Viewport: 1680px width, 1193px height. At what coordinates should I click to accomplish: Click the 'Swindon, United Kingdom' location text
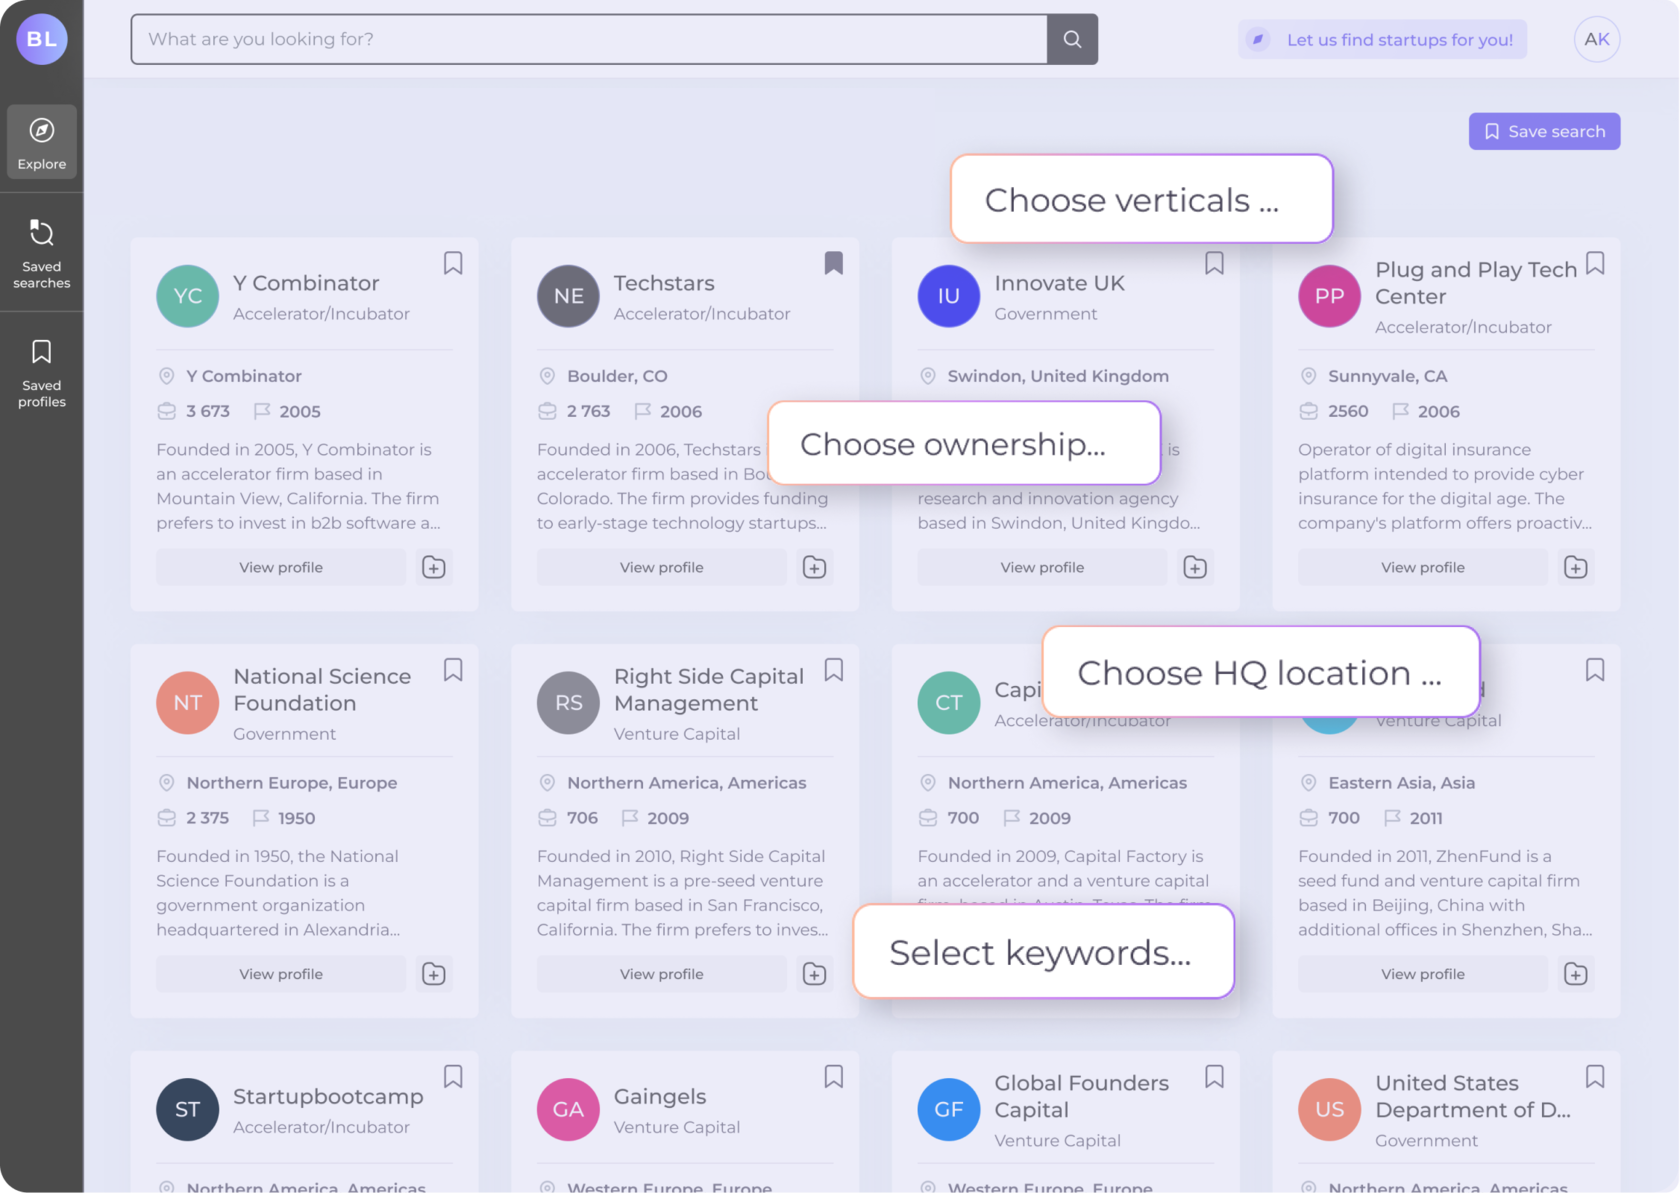click(1058, 376)
